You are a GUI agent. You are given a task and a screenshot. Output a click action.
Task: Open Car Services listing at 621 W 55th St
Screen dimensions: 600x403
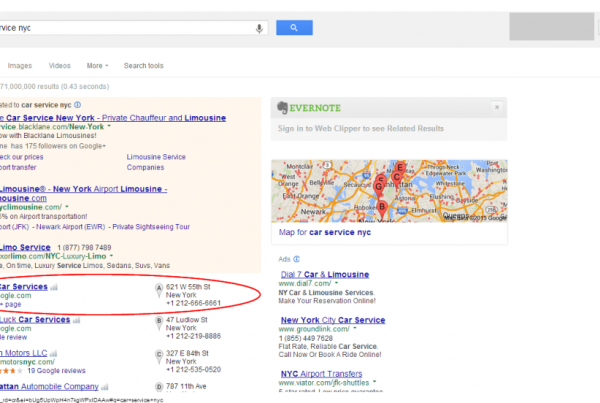[x=24, y=287]
